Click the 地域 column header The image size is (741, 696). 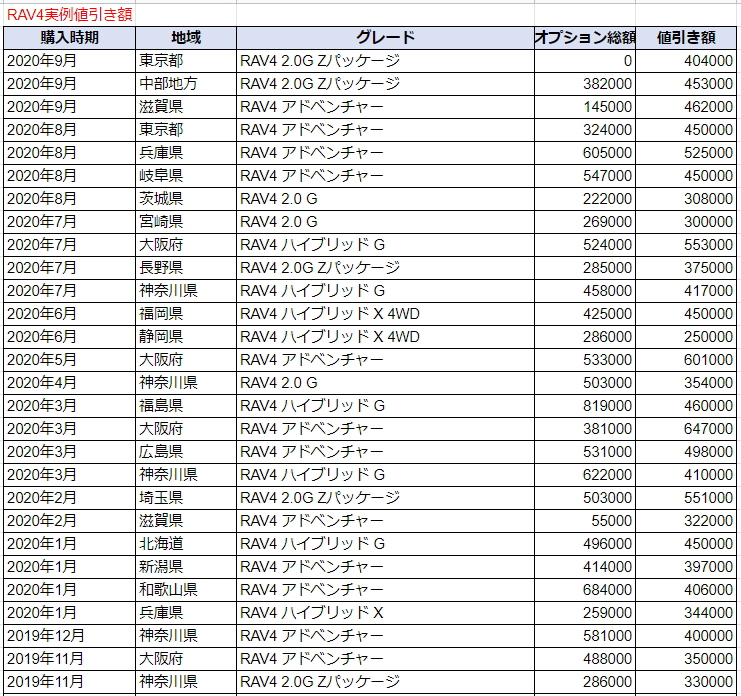(x=186, y=38)
